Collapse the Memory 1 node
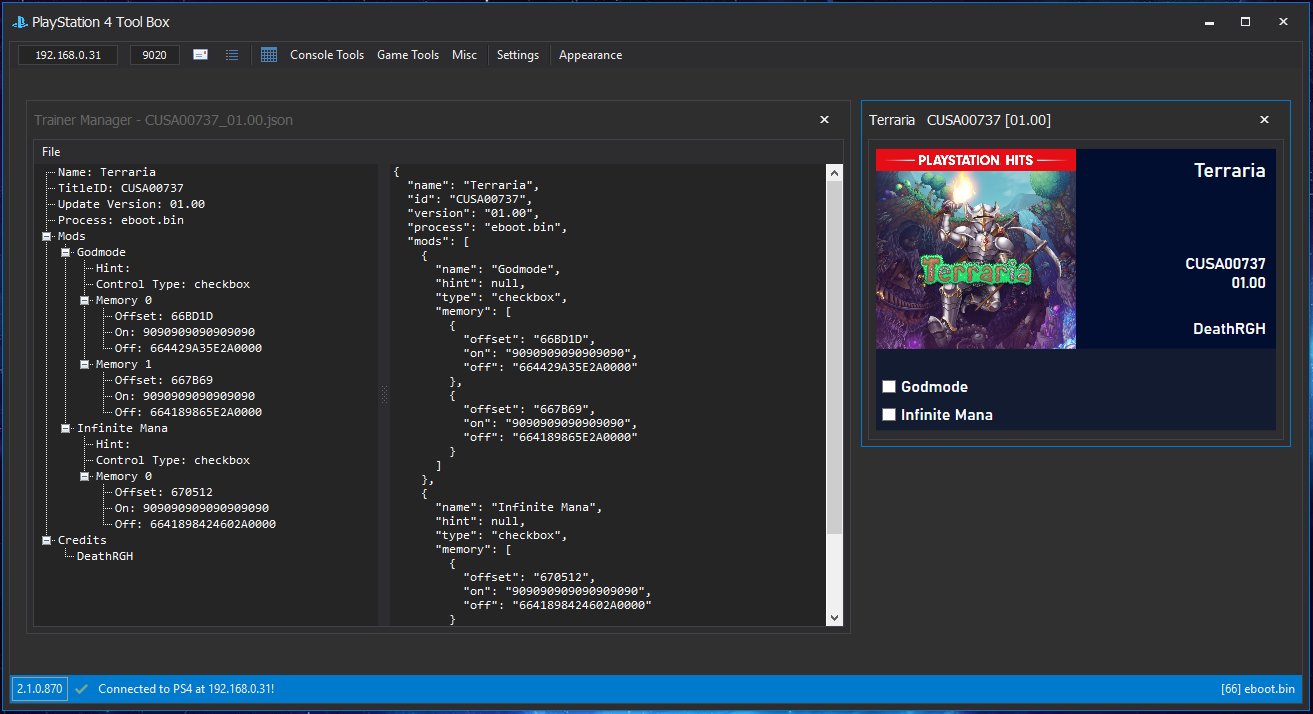Screen dimensions: 1313x714 coord(85,364)
